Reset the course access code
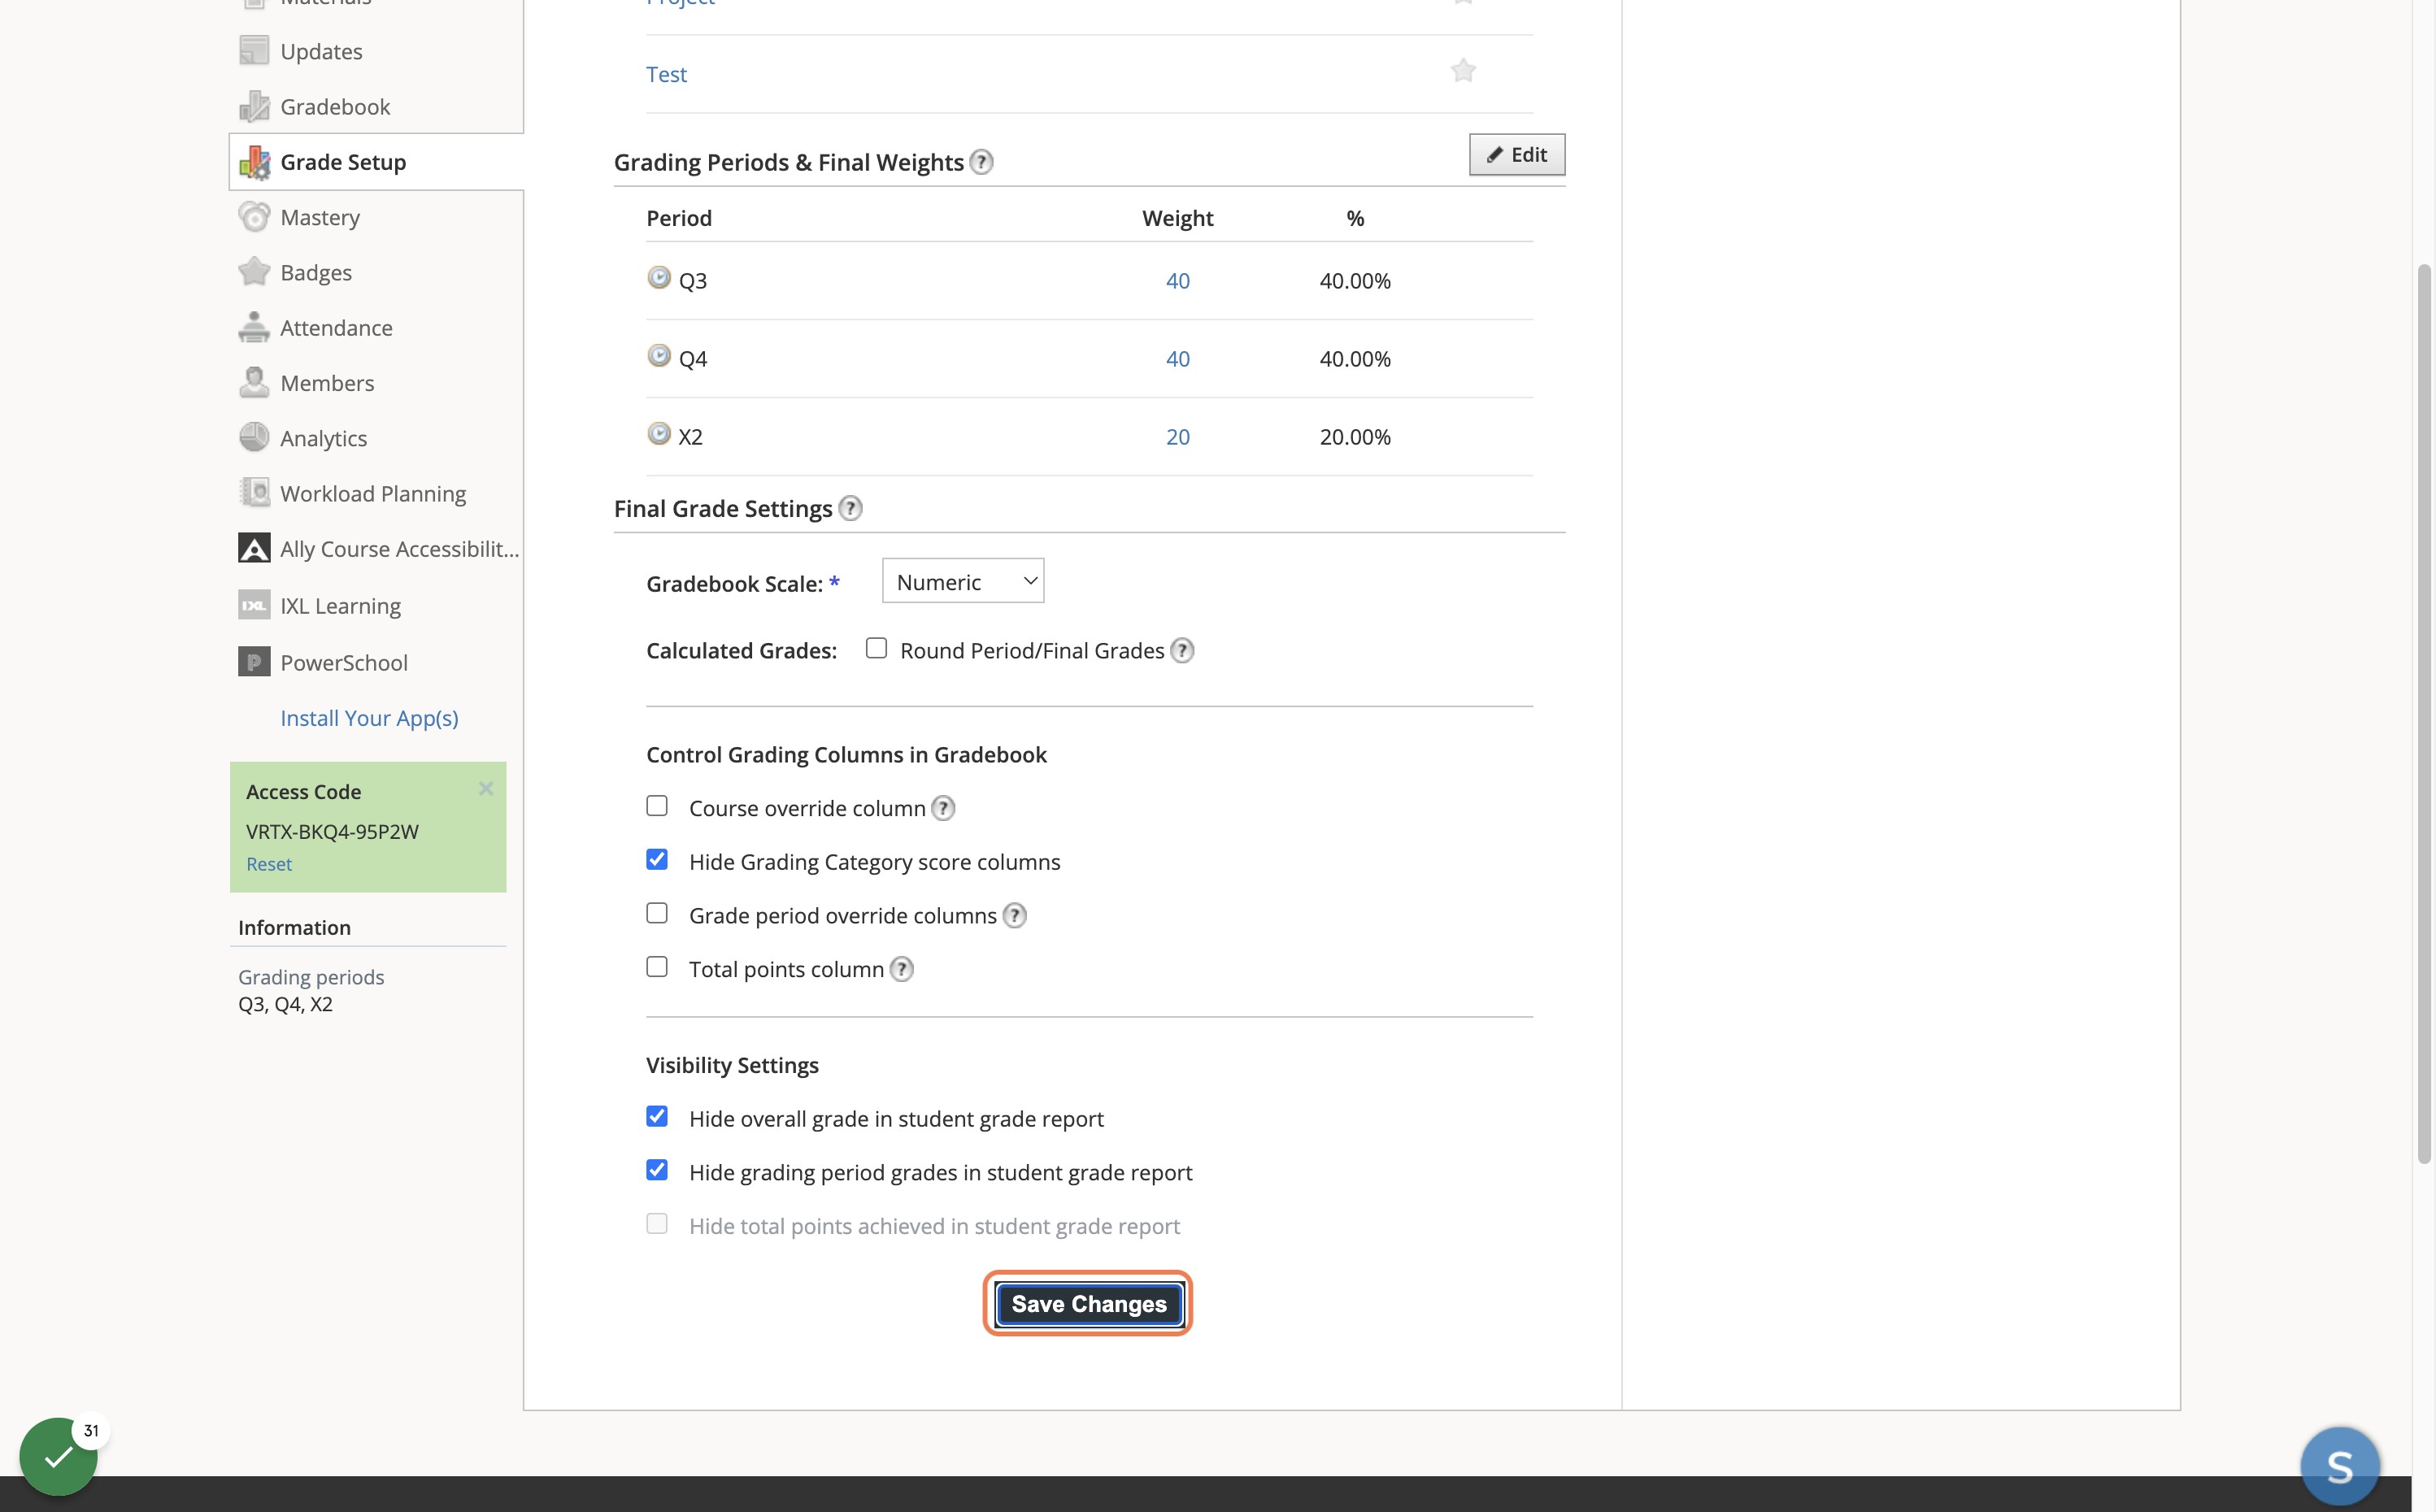The image size is (2436, 1512). [269, 864]
